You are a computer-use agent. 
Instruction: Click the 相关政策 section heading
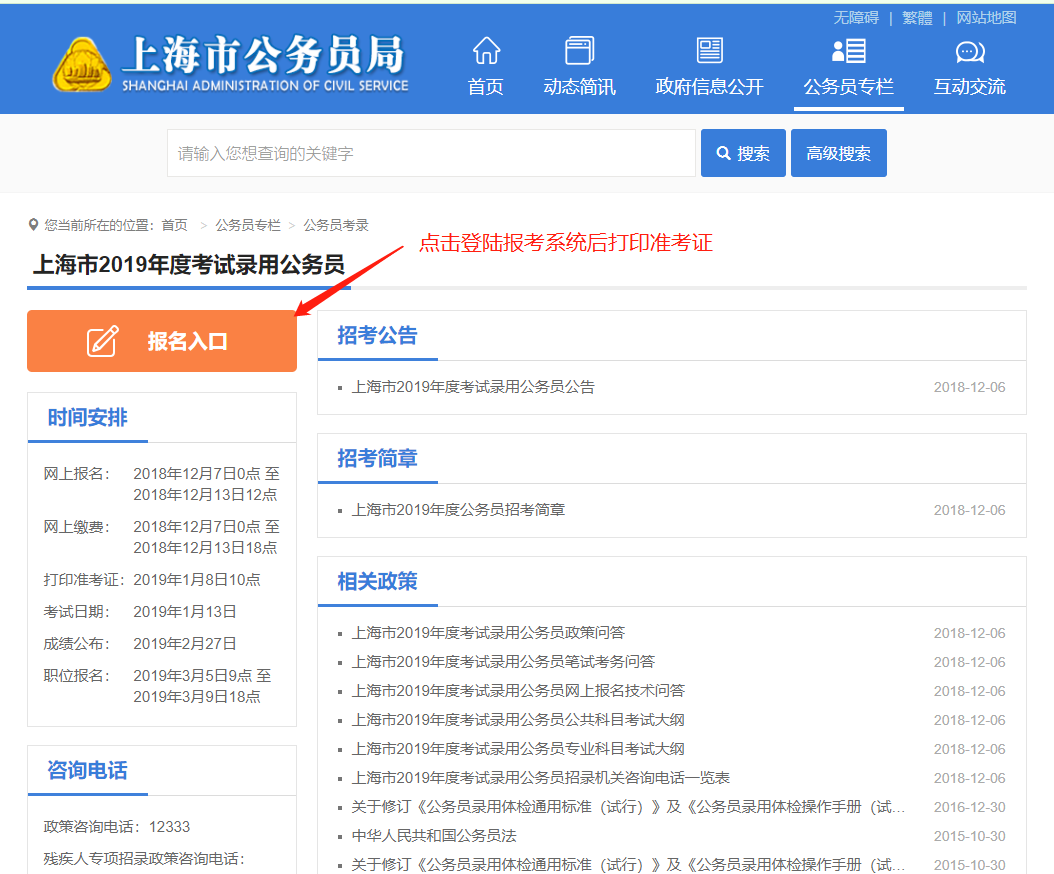coord(377,581)
